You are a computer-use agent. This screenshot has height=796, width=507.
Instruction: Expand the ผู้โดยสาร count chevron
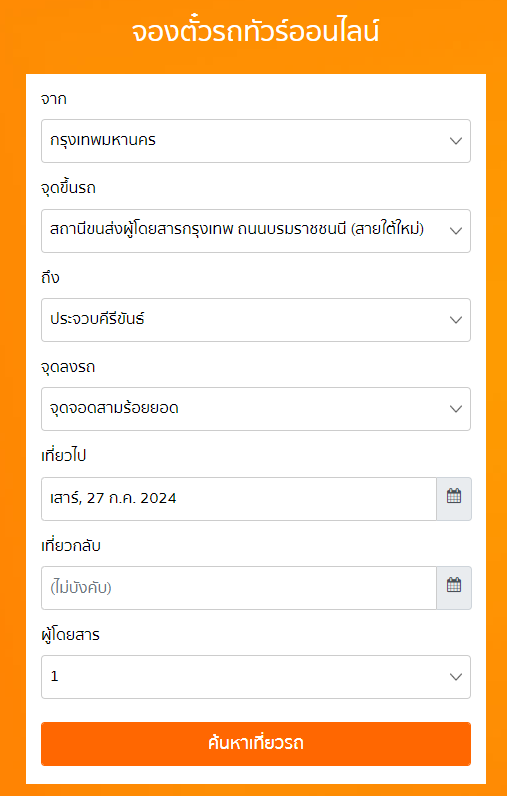click(456, 677)
